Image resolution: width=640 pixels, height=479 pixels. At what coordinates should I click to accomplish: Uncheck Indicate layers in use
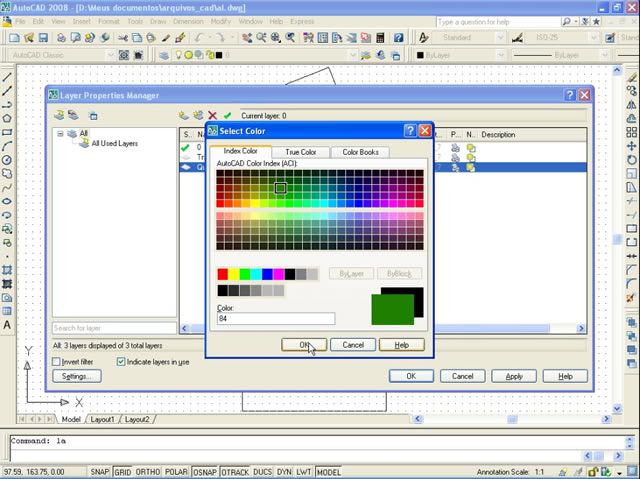[121, 362]
